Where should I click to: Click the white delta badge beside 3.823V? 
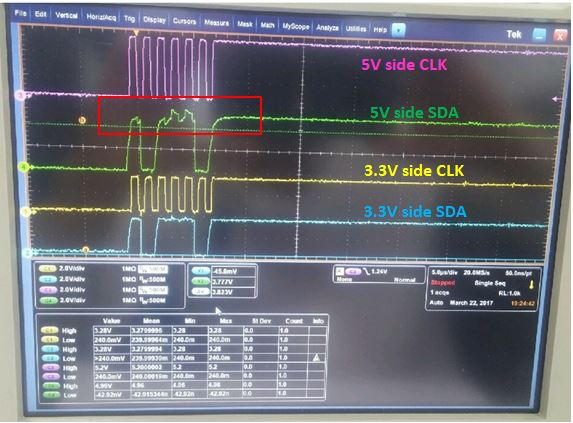tap(200, 292)
